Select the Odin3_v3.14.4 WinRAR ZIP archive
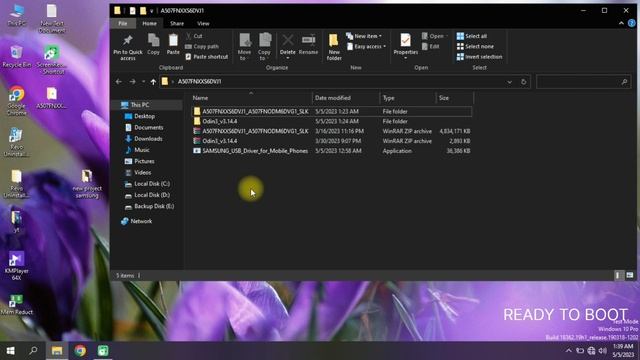This screenshot has height=360, width=640. 332,141
